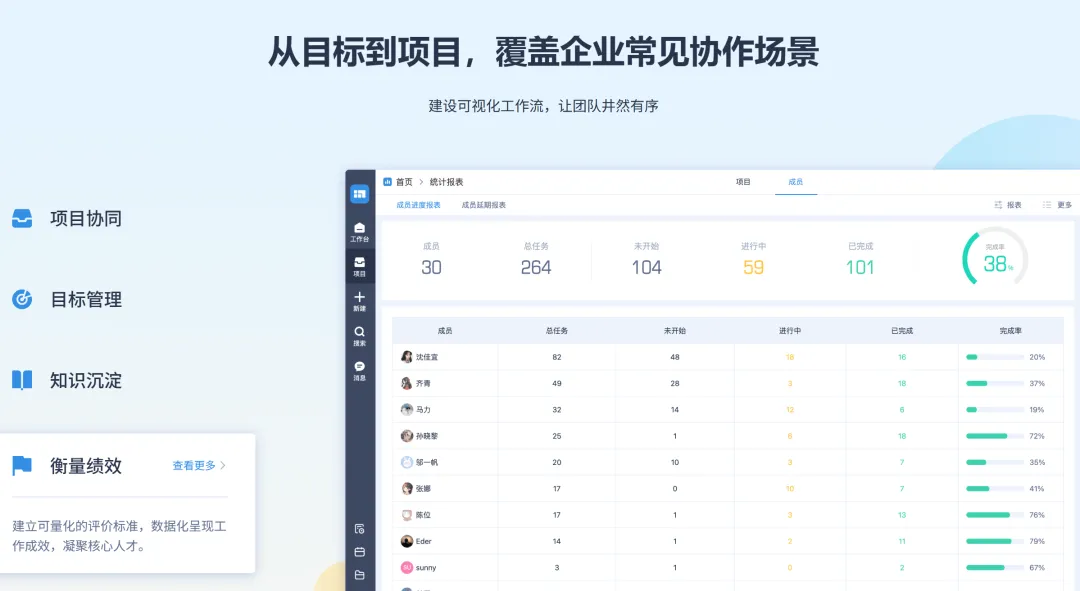The height and width of the screenshot is (591, 1080).
Task: Click sunny's pink avatar
Action: coord(407,568)
